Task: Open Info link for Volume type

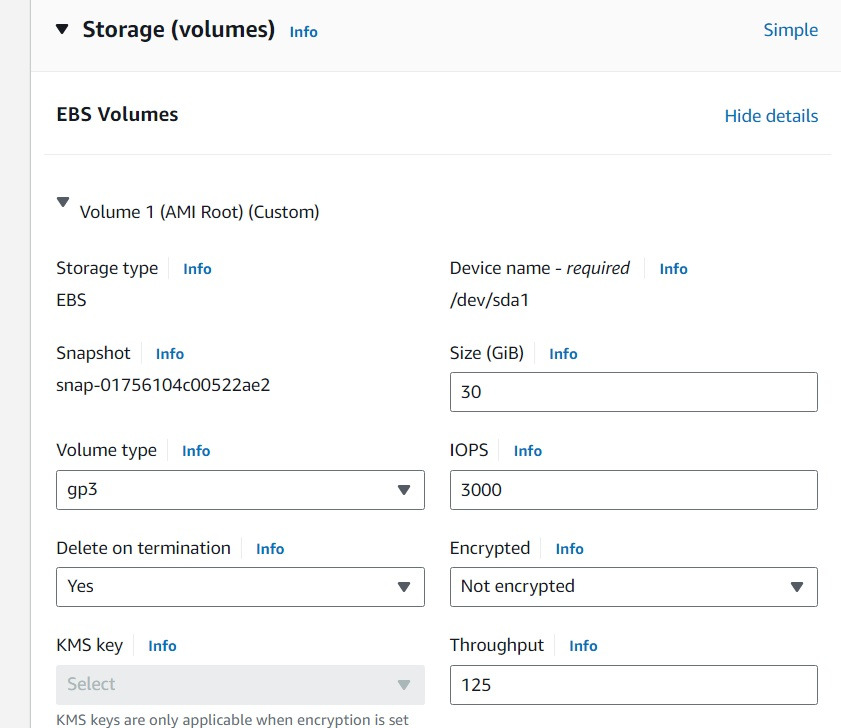Action: 196,451
